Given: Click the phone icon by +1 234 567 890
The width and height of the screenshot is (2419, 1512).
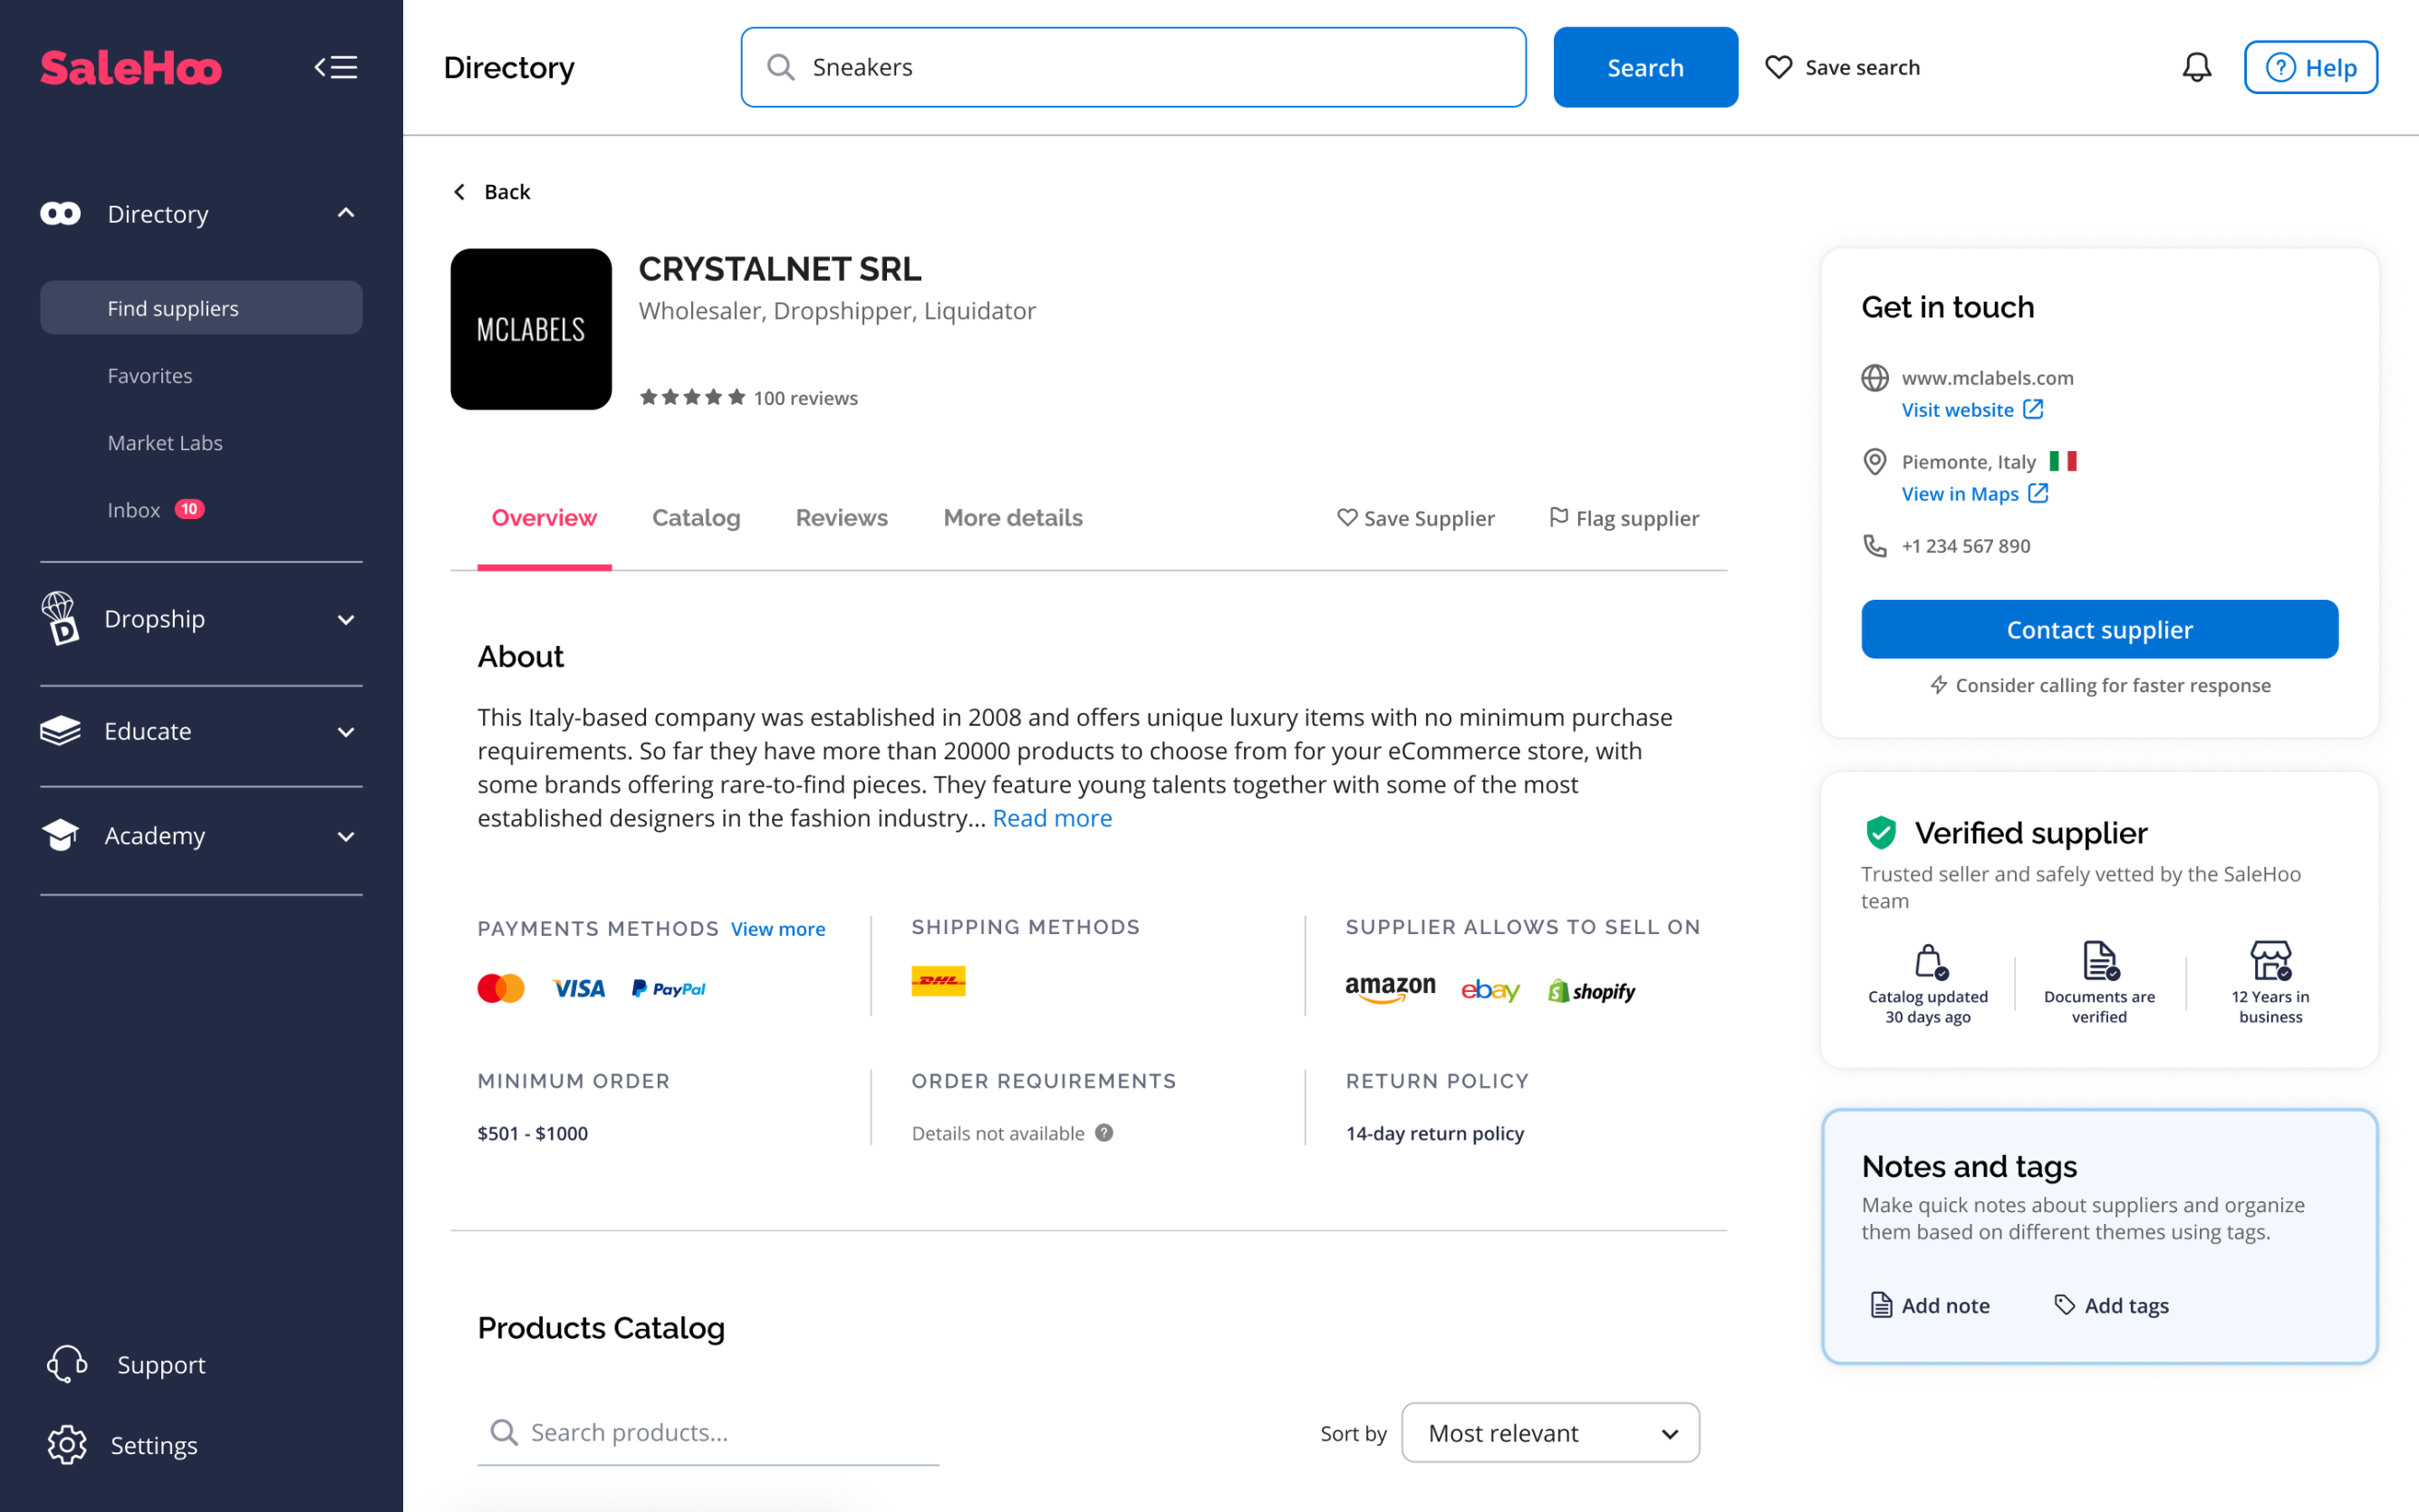Looking at the screenshot, I should click(x=1874, y=545).
